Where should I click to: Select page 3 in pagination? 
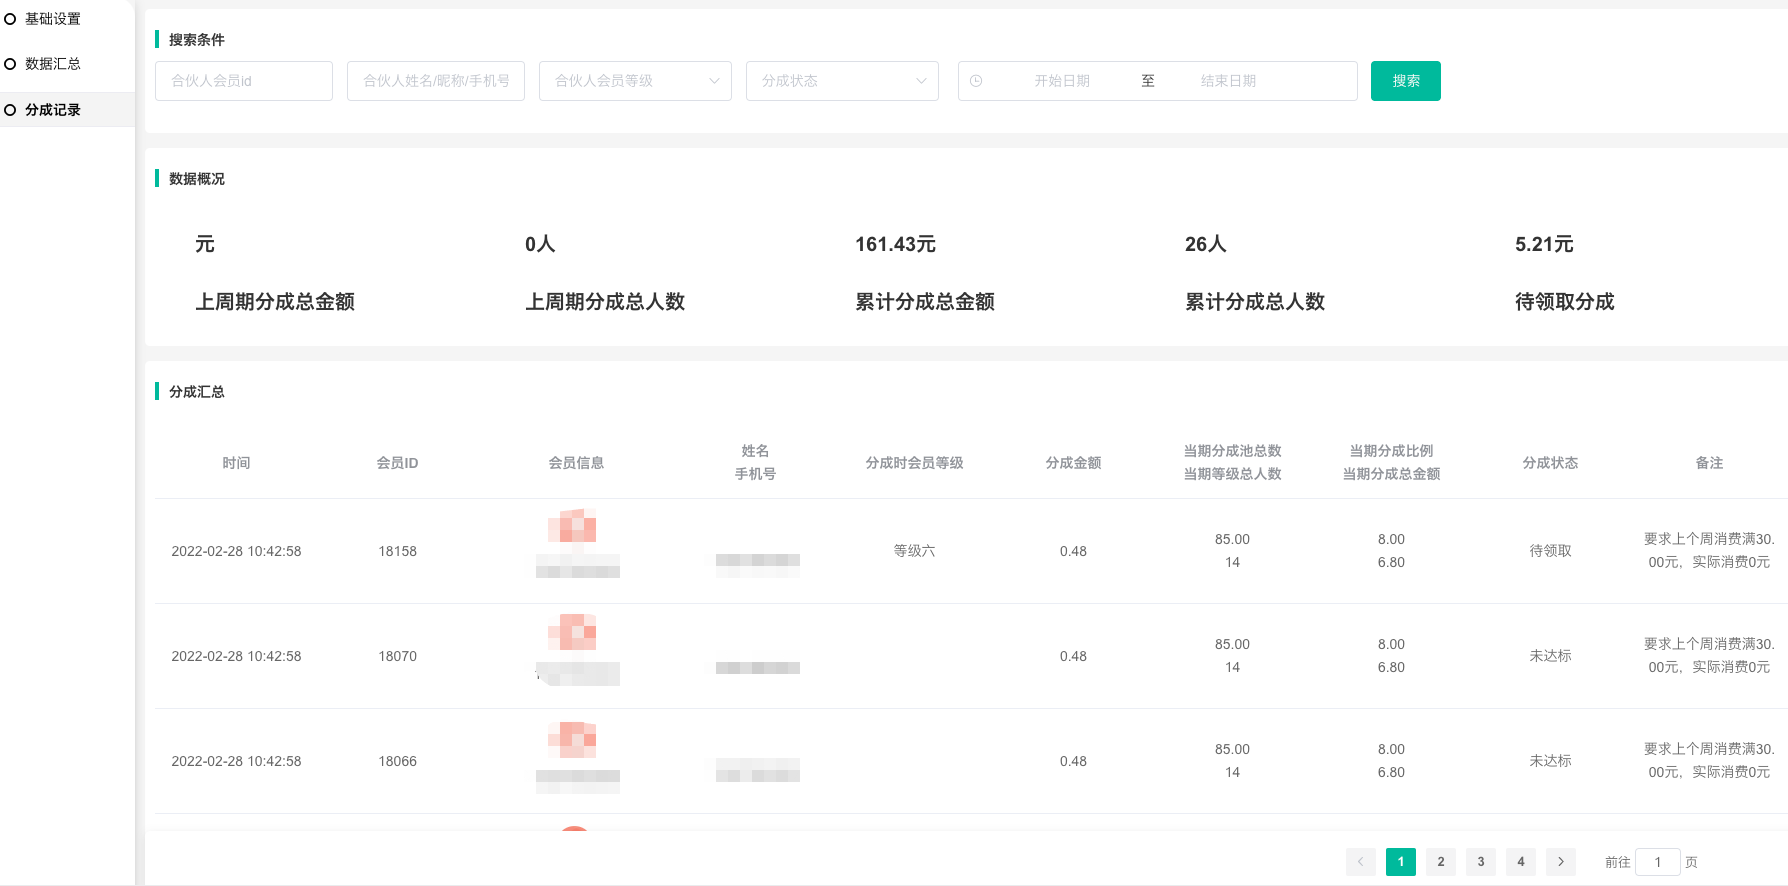pos(1480,862)
